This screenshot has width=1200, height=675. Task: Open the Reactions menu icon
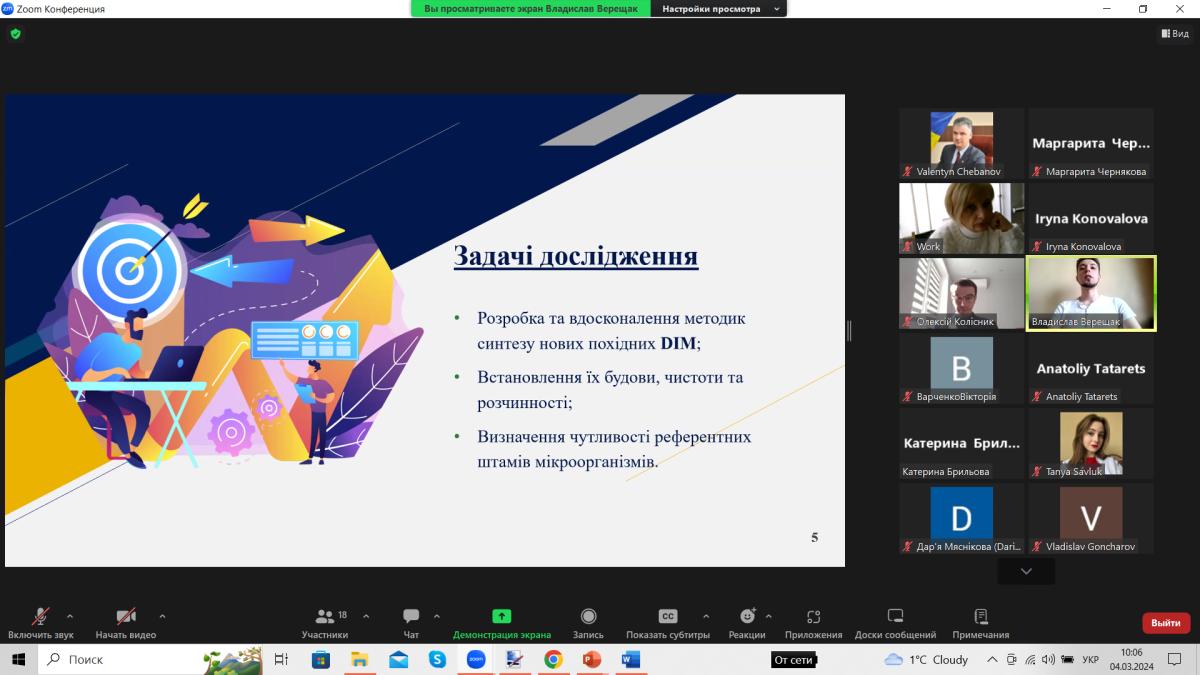tap(746, 617)
